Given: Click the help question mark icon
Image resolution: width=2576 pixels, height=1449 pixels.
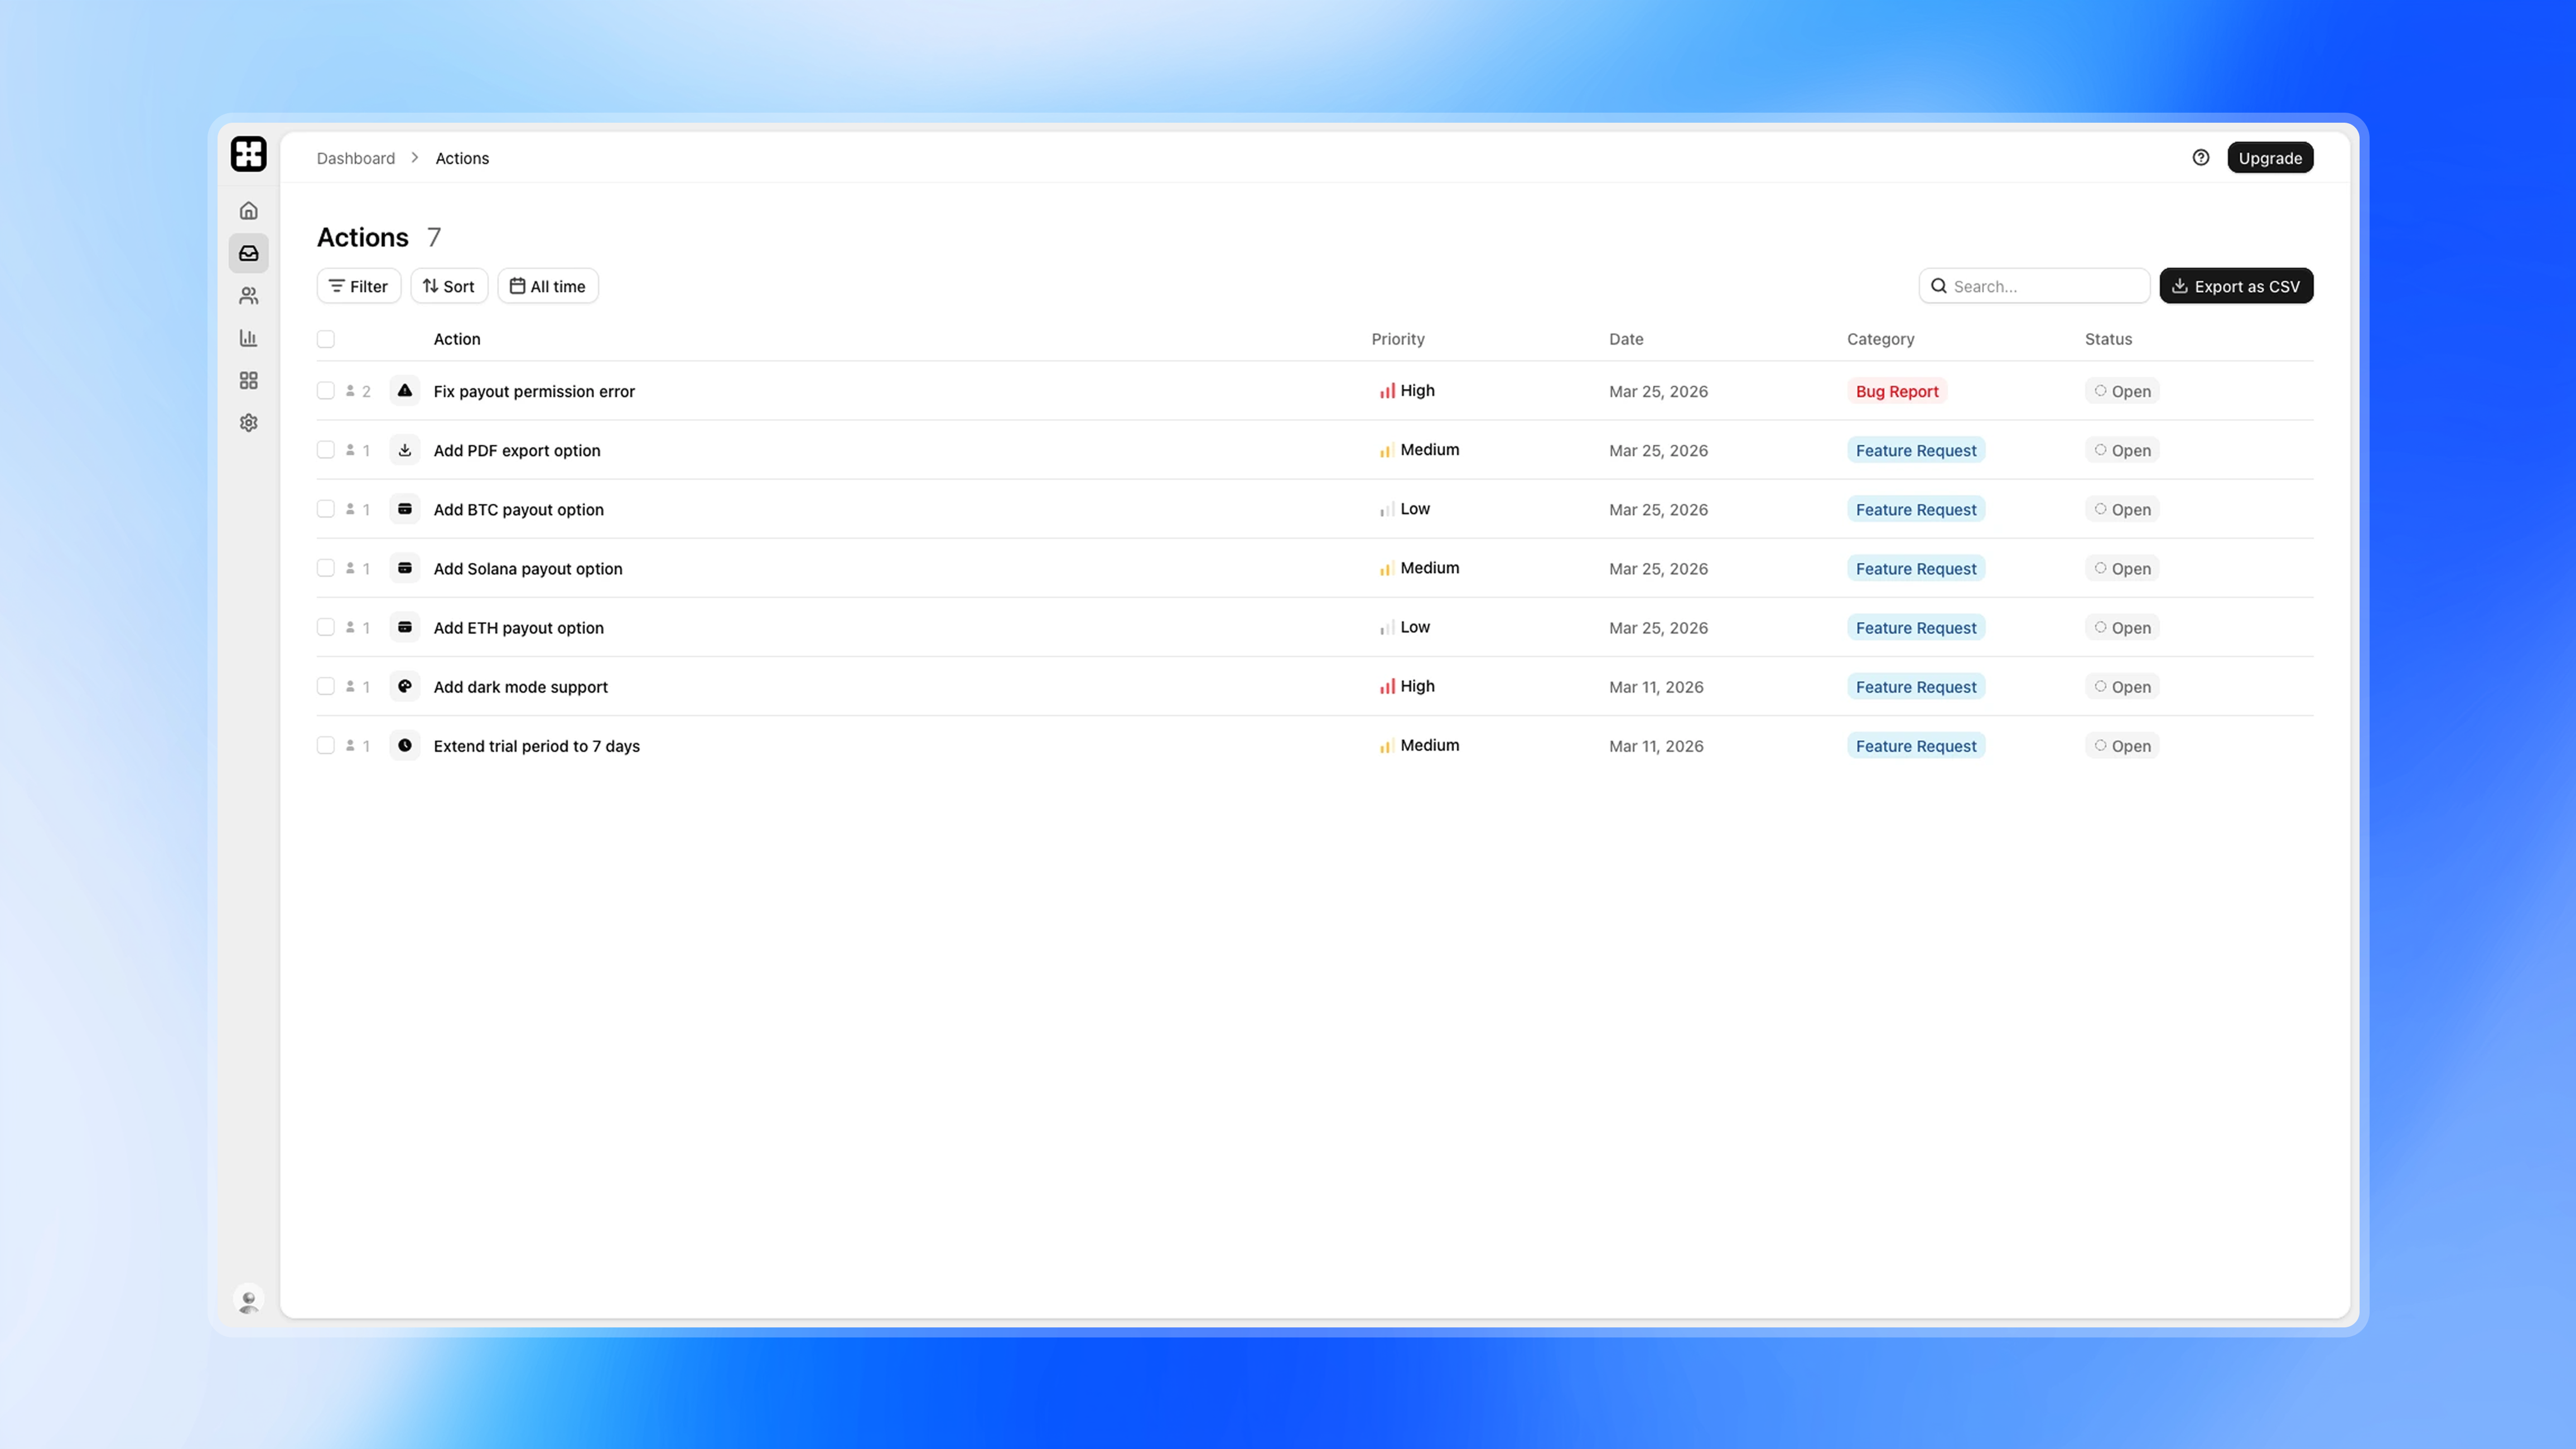Looking at the screenshot, I should [2200, 158].
